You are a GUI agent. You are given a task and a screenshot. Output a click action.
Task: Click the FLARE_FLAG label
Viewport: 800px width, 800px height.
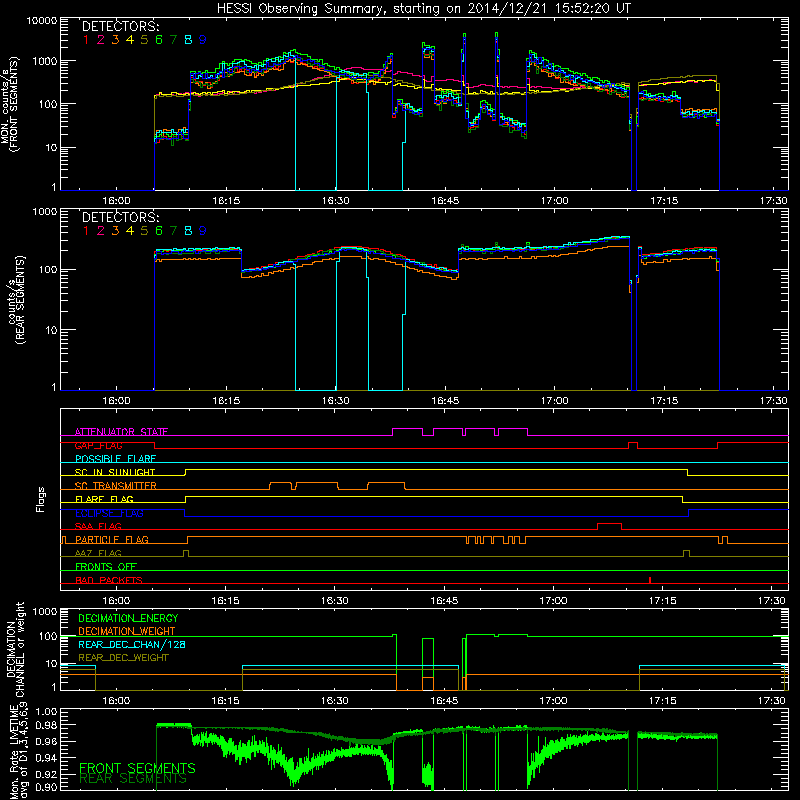coord(104,499)
